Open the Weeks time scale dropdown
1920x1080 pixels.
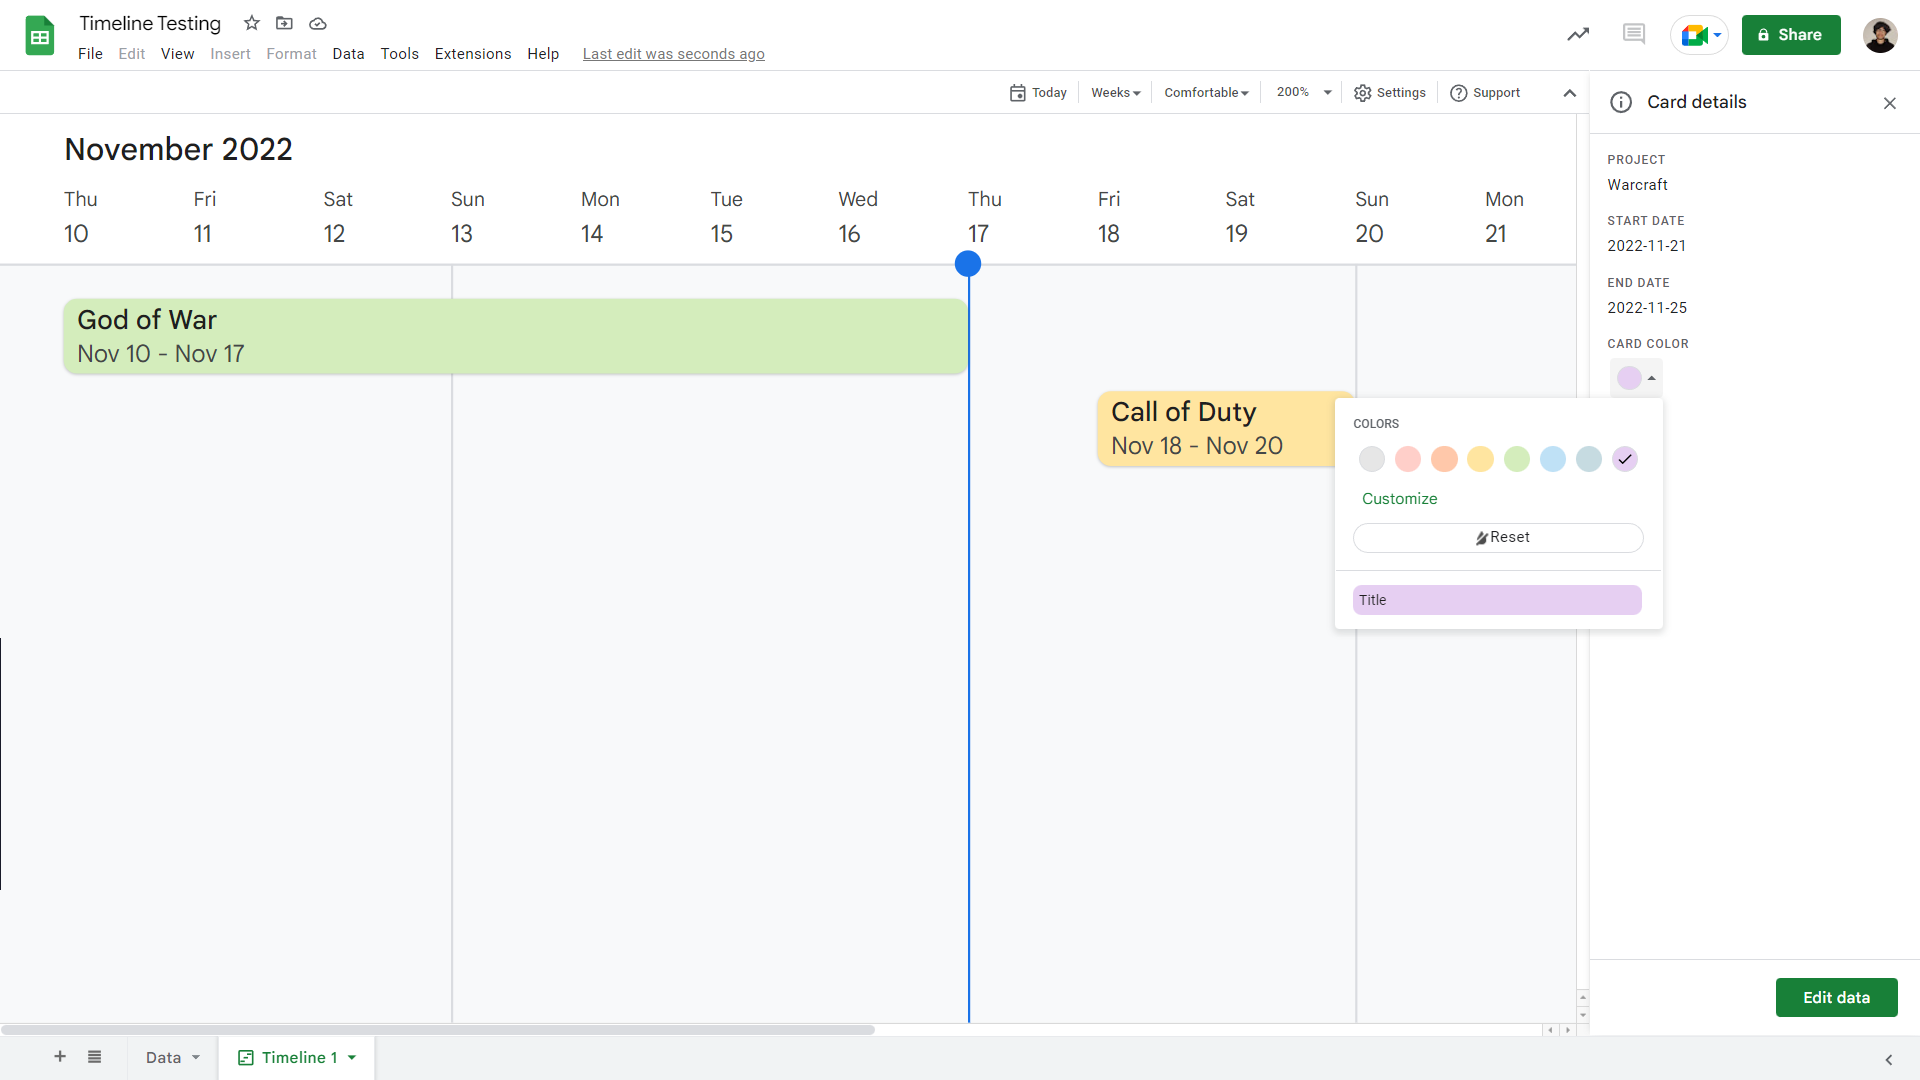point(1114,92)
